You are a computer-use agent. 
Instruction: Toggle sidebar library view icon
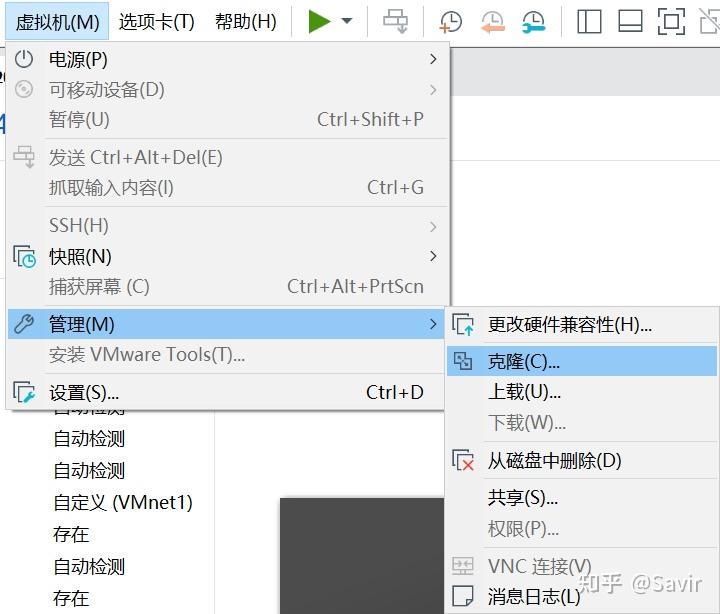tap(589, 21)
